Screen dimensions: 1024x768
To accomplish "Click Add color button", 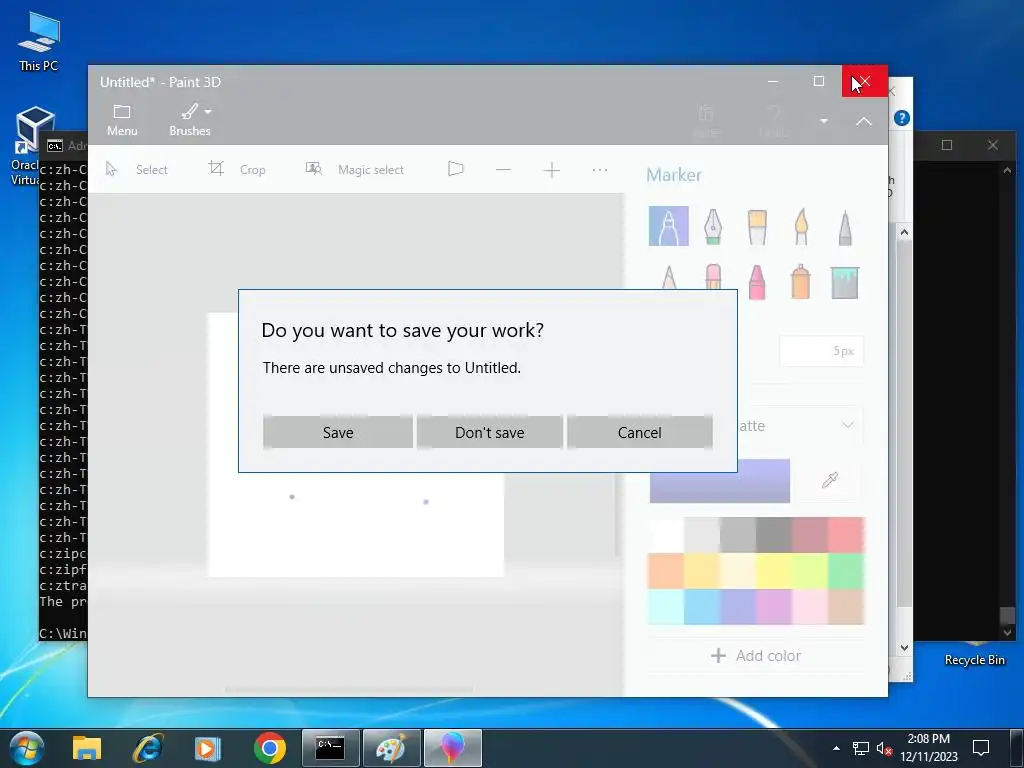I will point(756,656).
